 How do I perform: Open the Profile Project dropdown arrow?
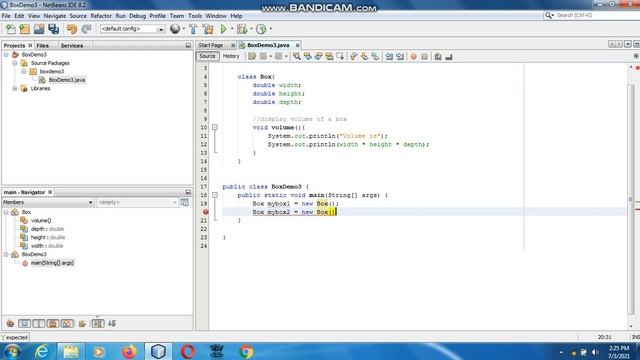(x=270, y=29)
